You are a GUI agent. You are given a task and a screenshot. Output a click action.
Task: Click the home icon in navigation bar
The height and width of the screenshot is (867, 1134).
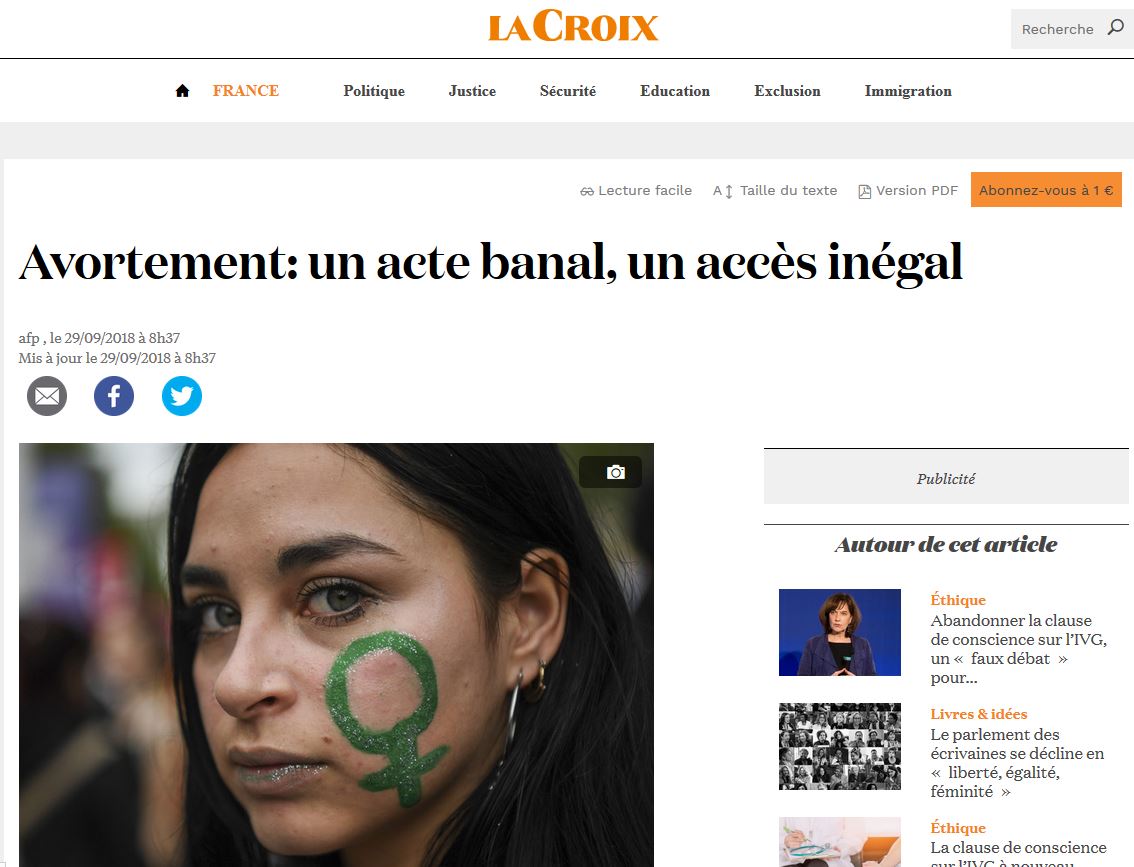182,90
